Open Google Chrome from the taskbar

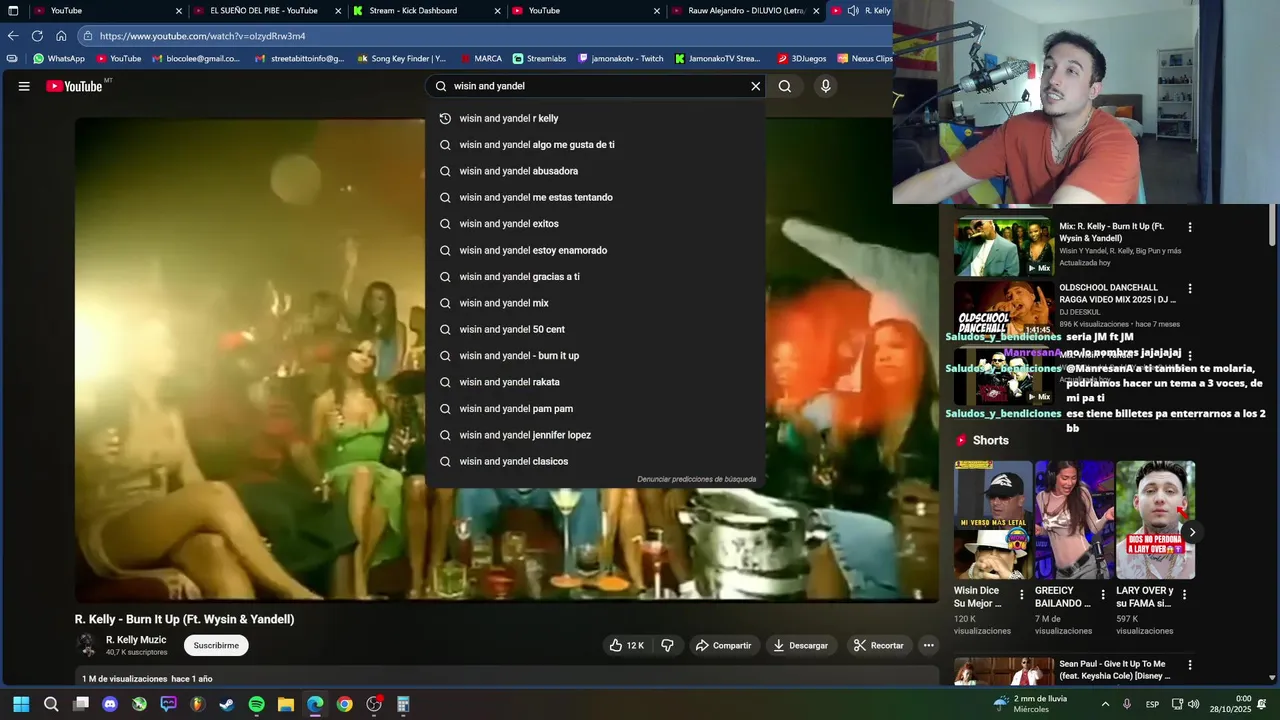(x=344, y=704)
